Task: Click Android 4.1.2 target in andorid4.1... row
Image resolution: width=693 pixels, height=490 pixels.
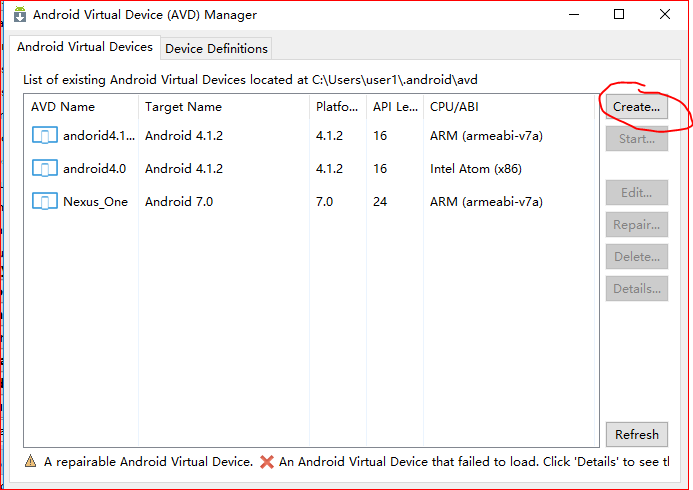Action: coord(184,136)
